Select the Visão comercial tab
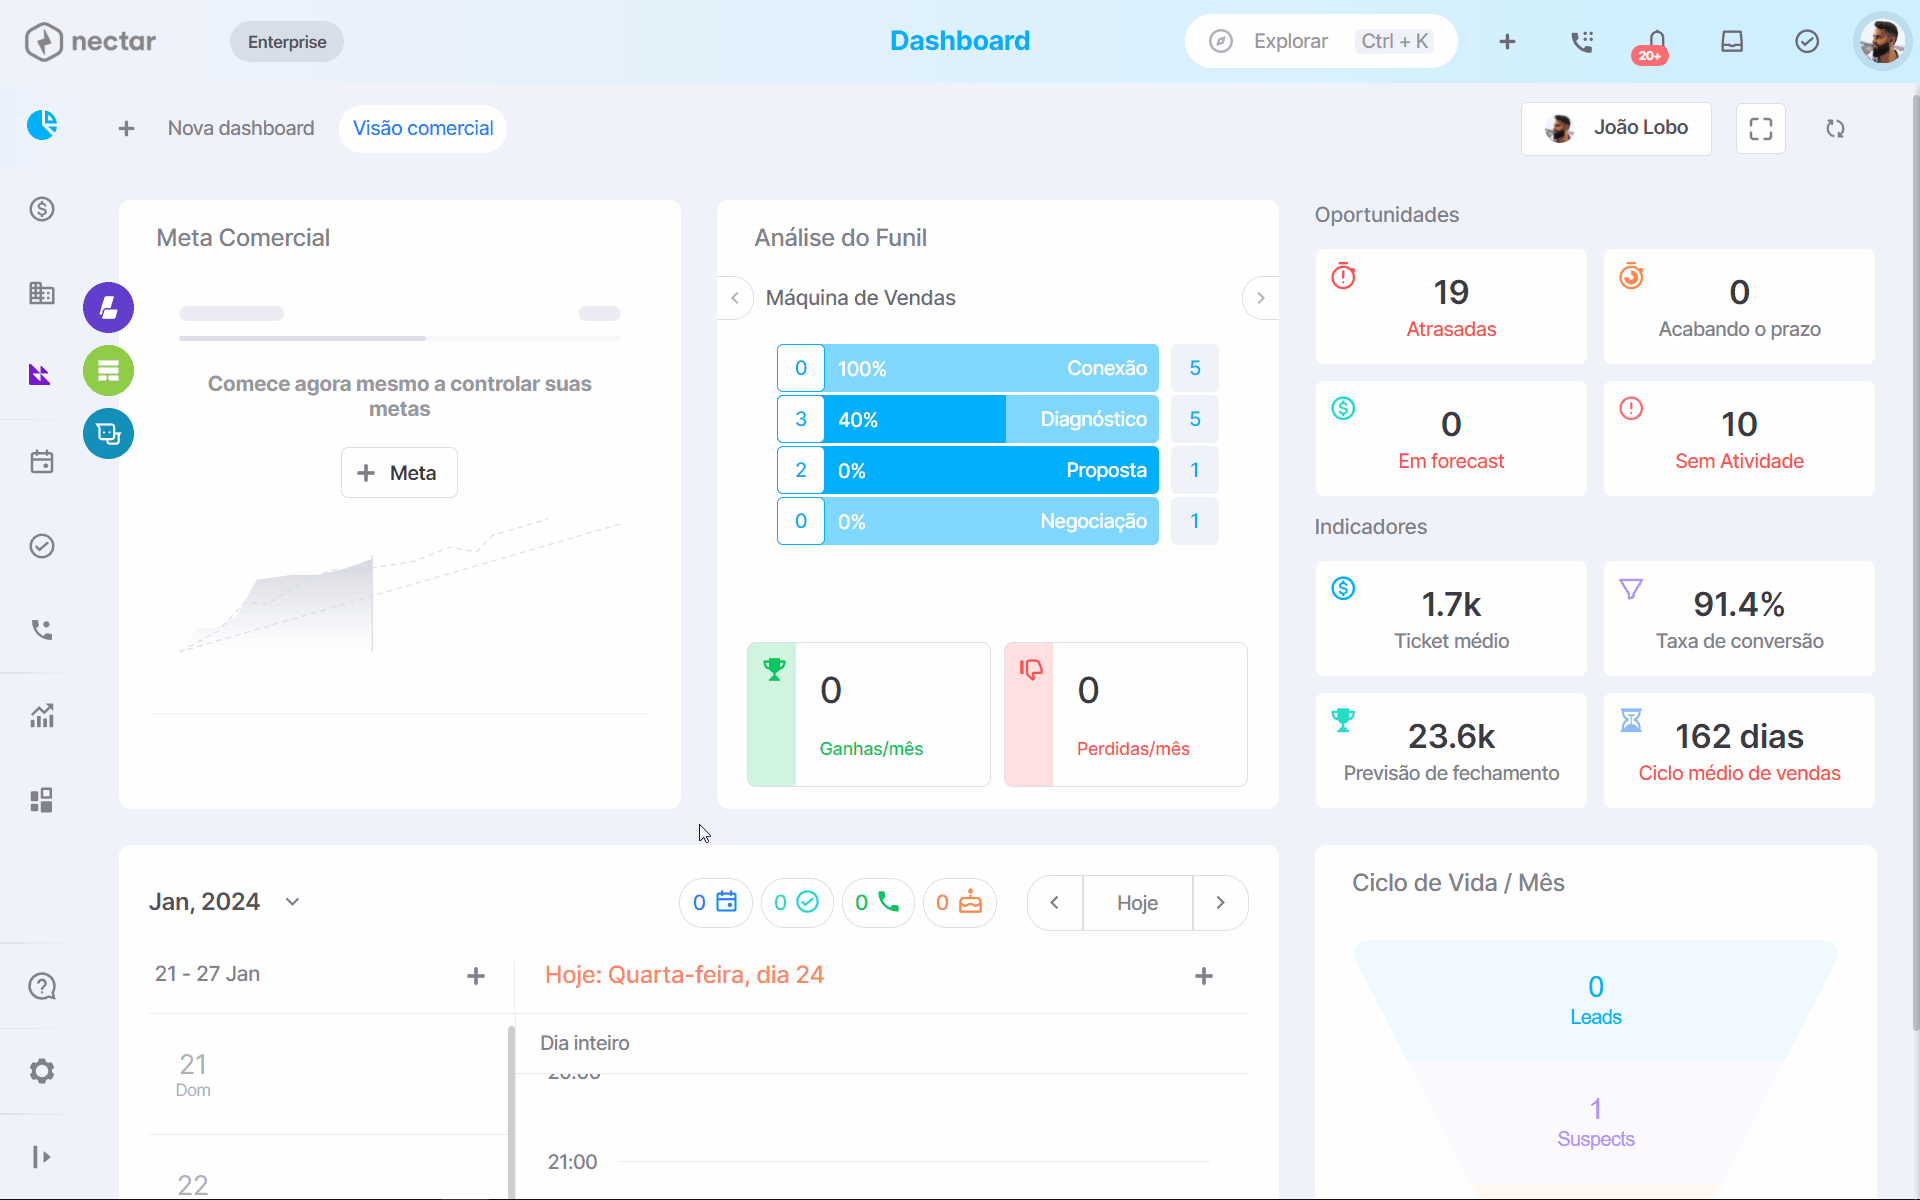This screenshot has width=1920, height=1200. click(x=423, y=129)
